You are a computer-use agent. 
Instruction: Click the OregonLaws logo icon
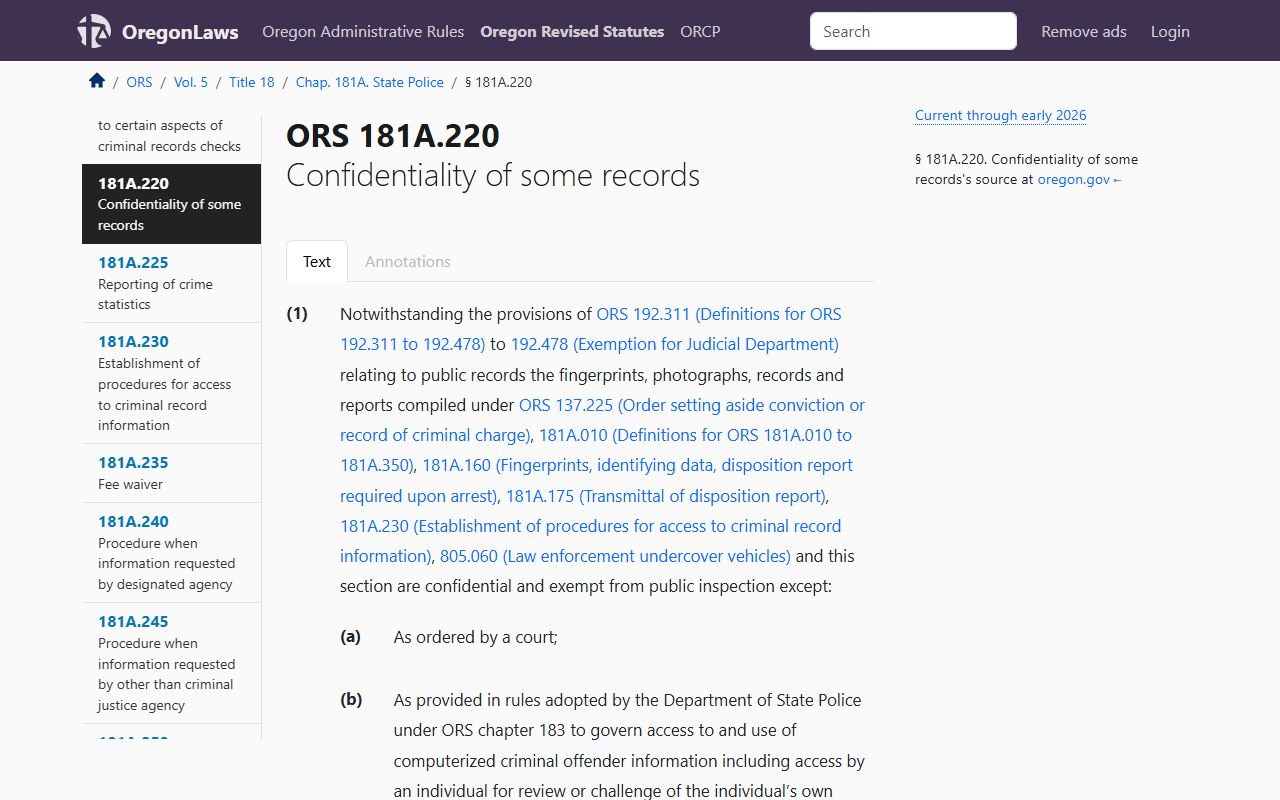[94, 31]
